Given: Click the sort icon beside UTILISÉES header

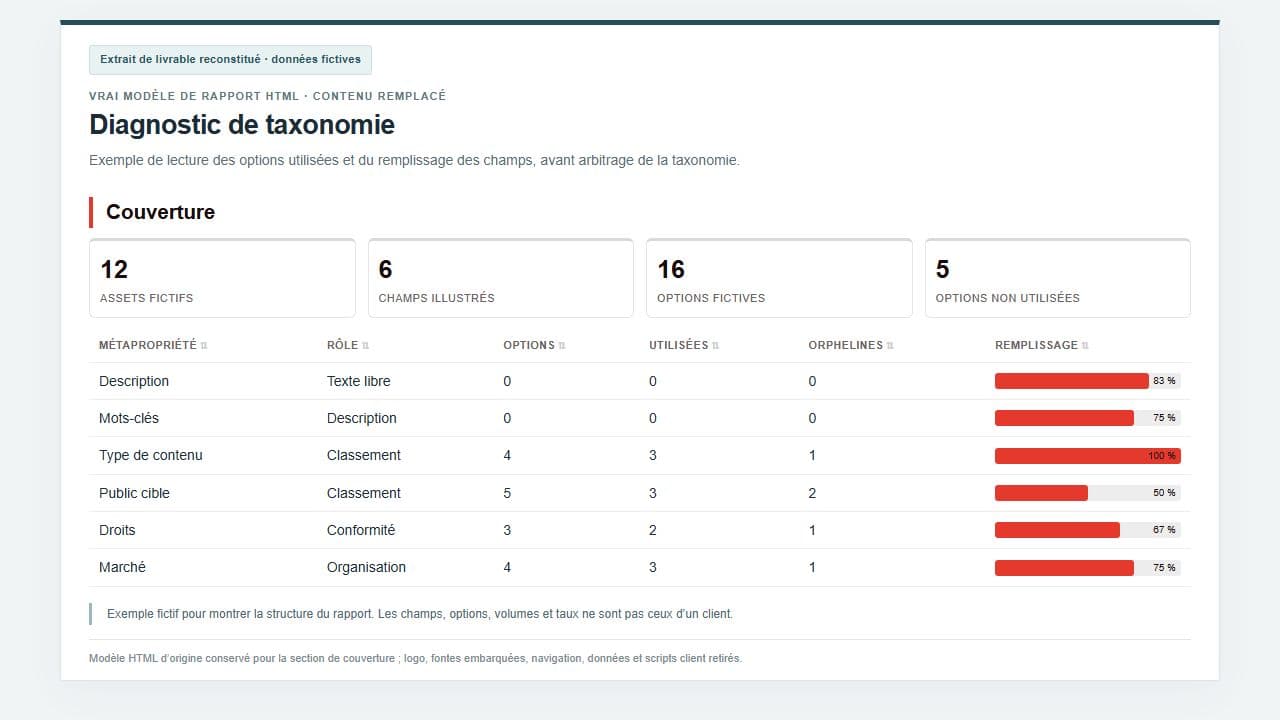Looking at the screenshot, I should point(715,346).
